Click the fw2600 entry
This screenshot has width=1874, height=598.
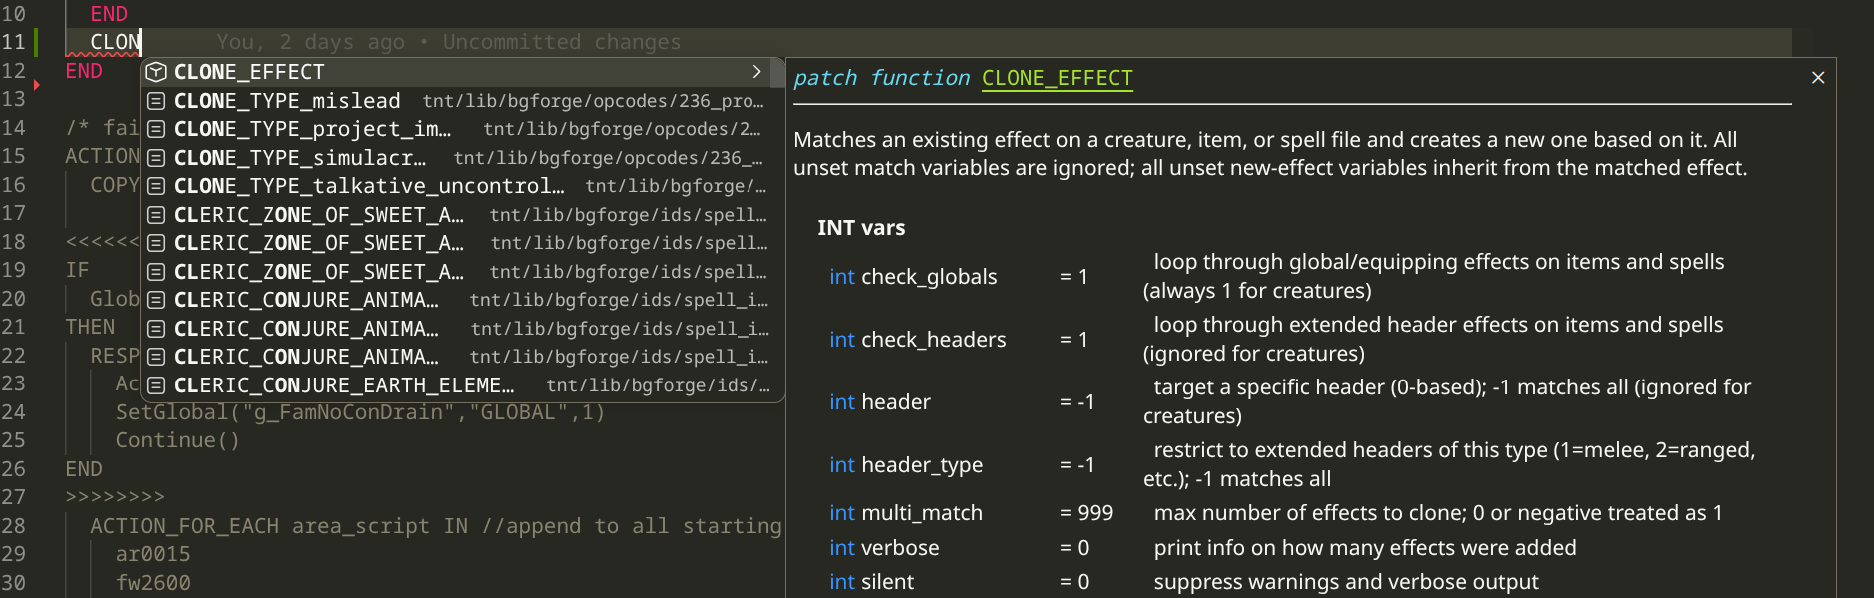pyautogui.click(x=153, y=583)
